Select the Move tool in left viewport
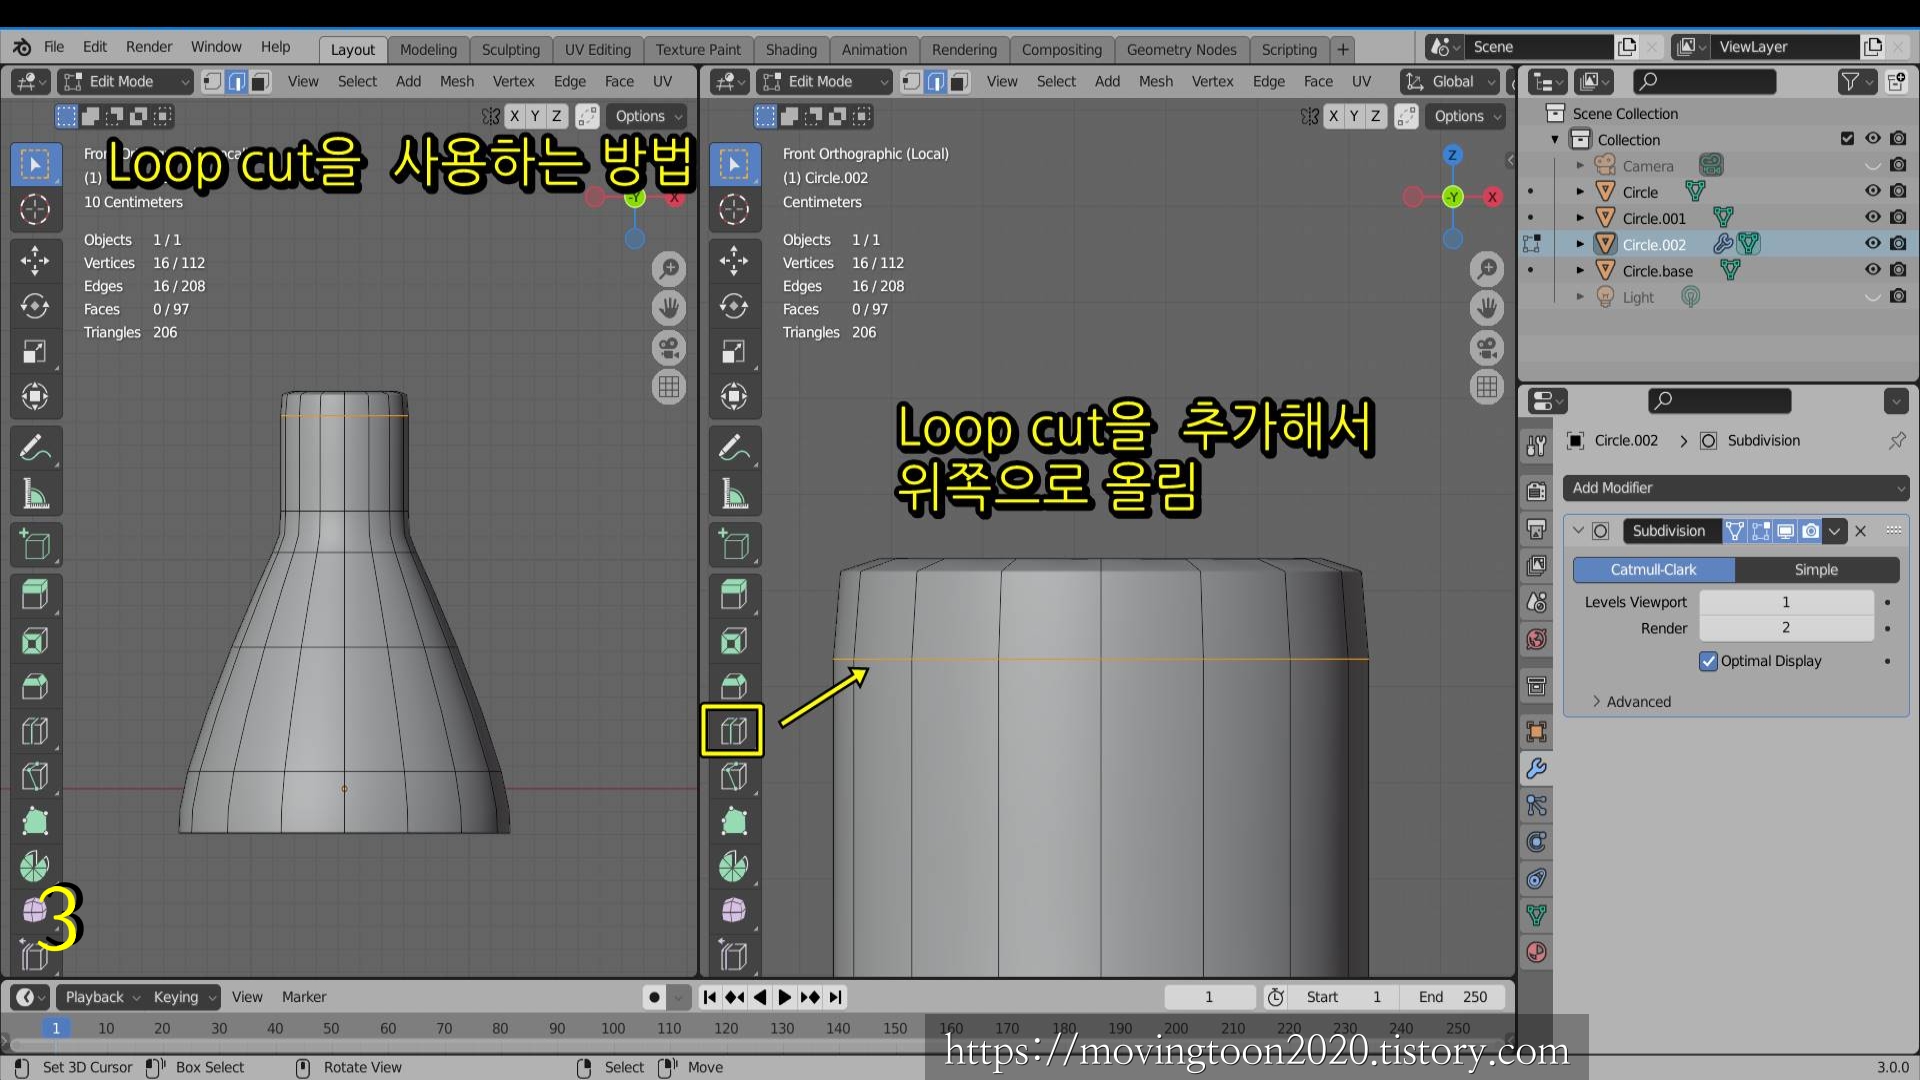The width and height of the screenshot is (1920, 1080). (35, 261)
